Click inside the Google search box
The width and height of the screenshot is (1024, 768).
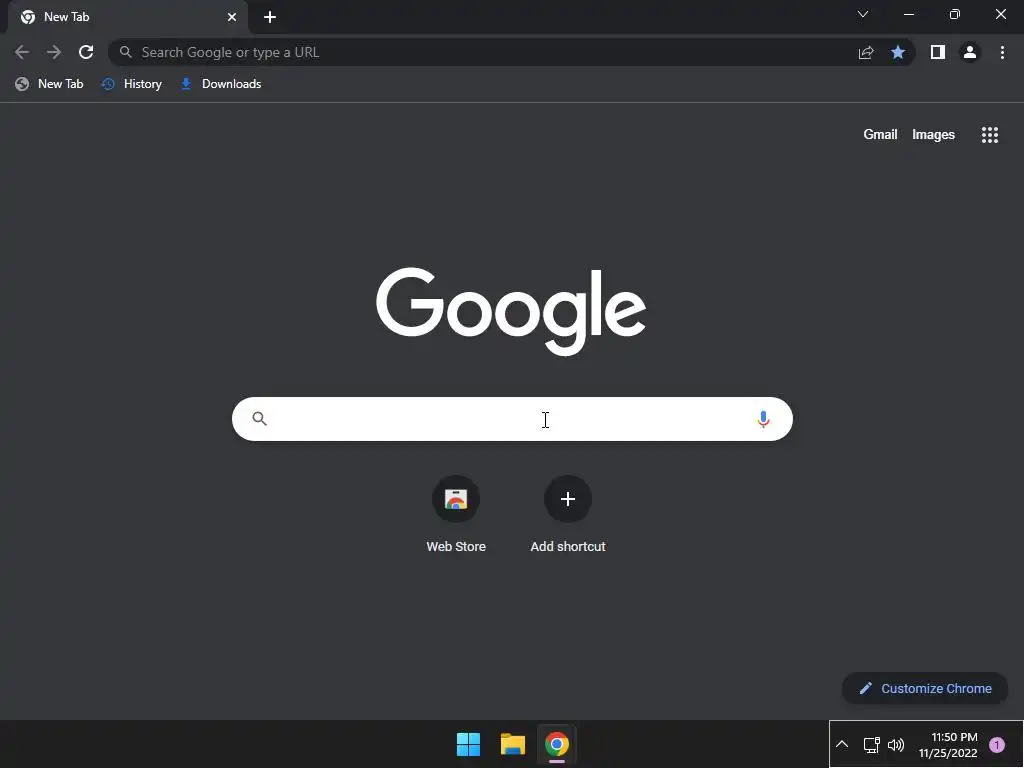(512, 419)
